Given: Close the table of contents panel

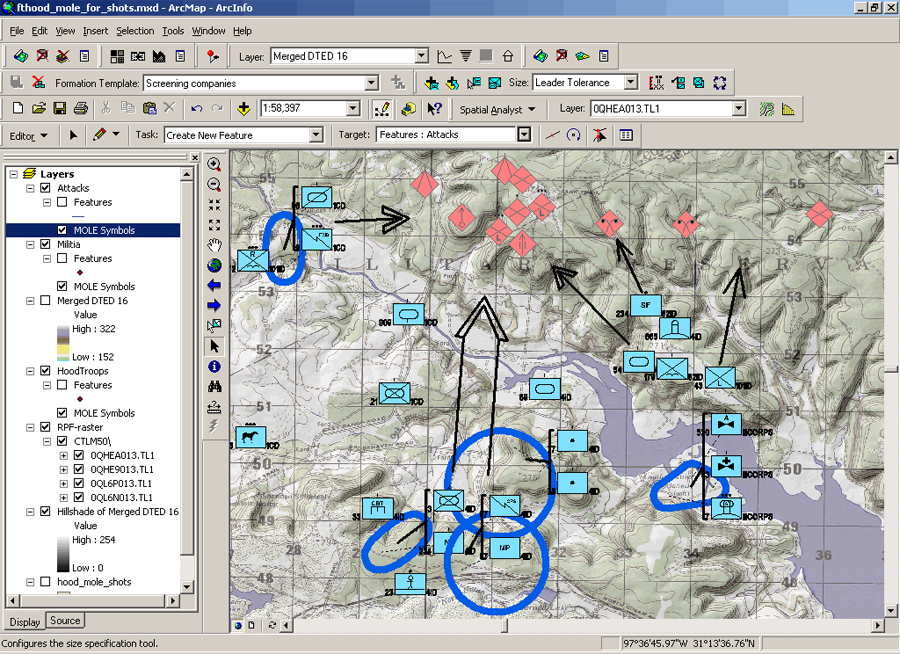Looking at the screenshot, I should pyautogui.click(x=195, y=157).
